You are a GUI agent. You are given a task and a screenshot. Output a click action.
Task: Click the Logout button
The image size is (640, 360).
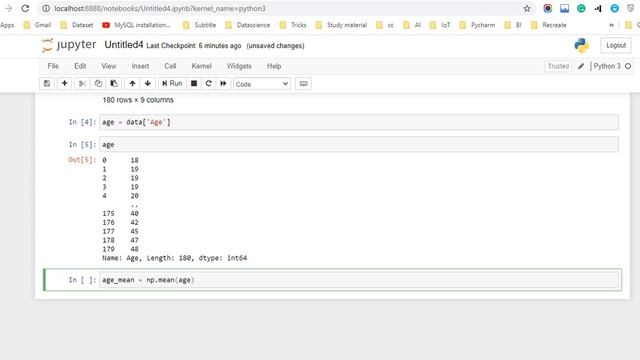click(616, 45)
